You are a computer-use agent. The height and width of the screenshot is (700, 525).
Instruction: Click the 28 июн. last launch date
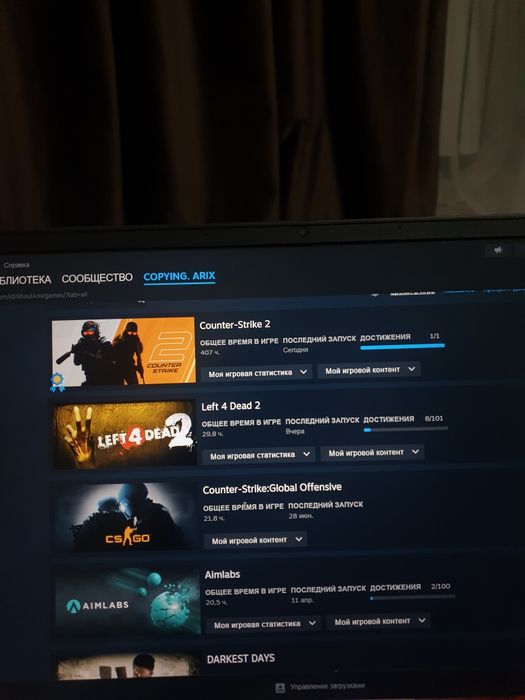[301, 516]
